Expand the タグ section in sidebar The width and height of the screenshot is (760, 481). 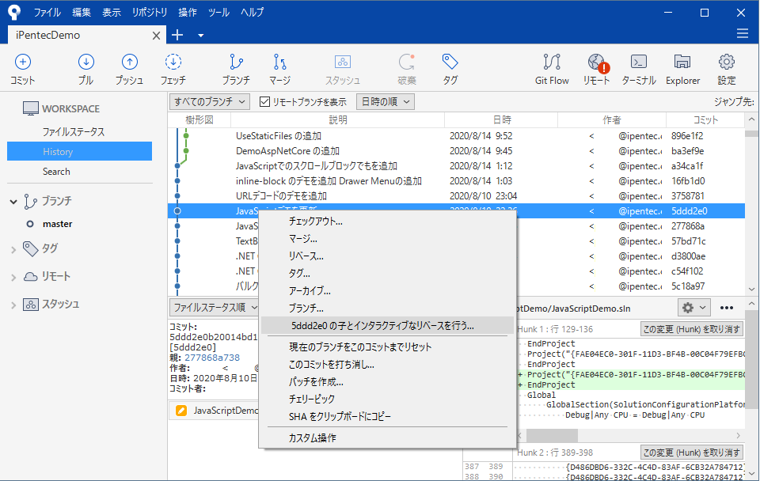(x=14, y=250)
